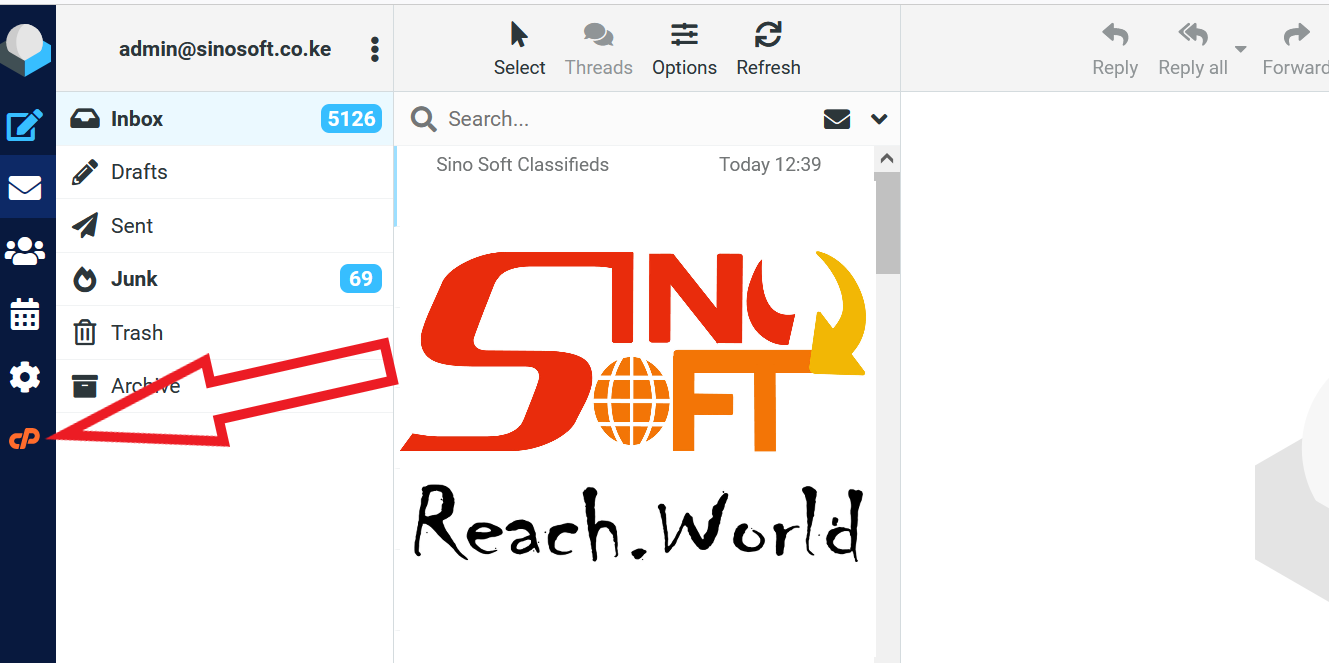The image size is (1329, 663).
Task: Open the account menu next to admin@sinosoft.co.ke
Action: tap(374, 48)
